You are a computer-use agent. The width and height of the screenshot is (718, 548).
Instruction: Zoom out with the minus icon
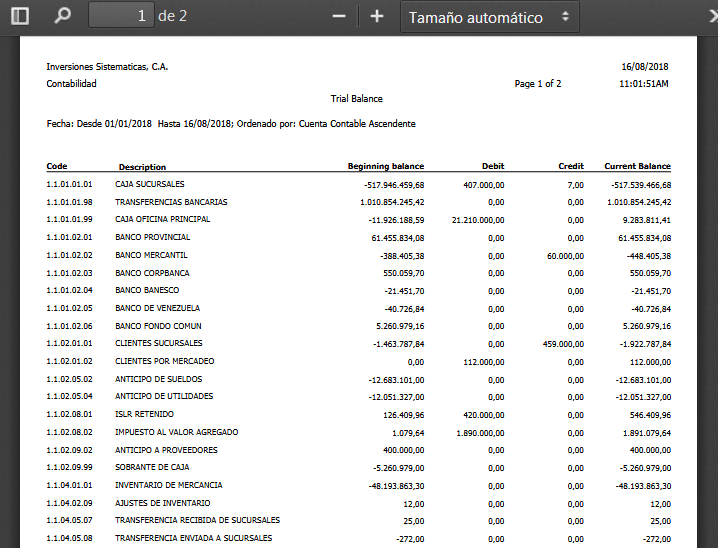pyautogui.click(x=339, y=17)
